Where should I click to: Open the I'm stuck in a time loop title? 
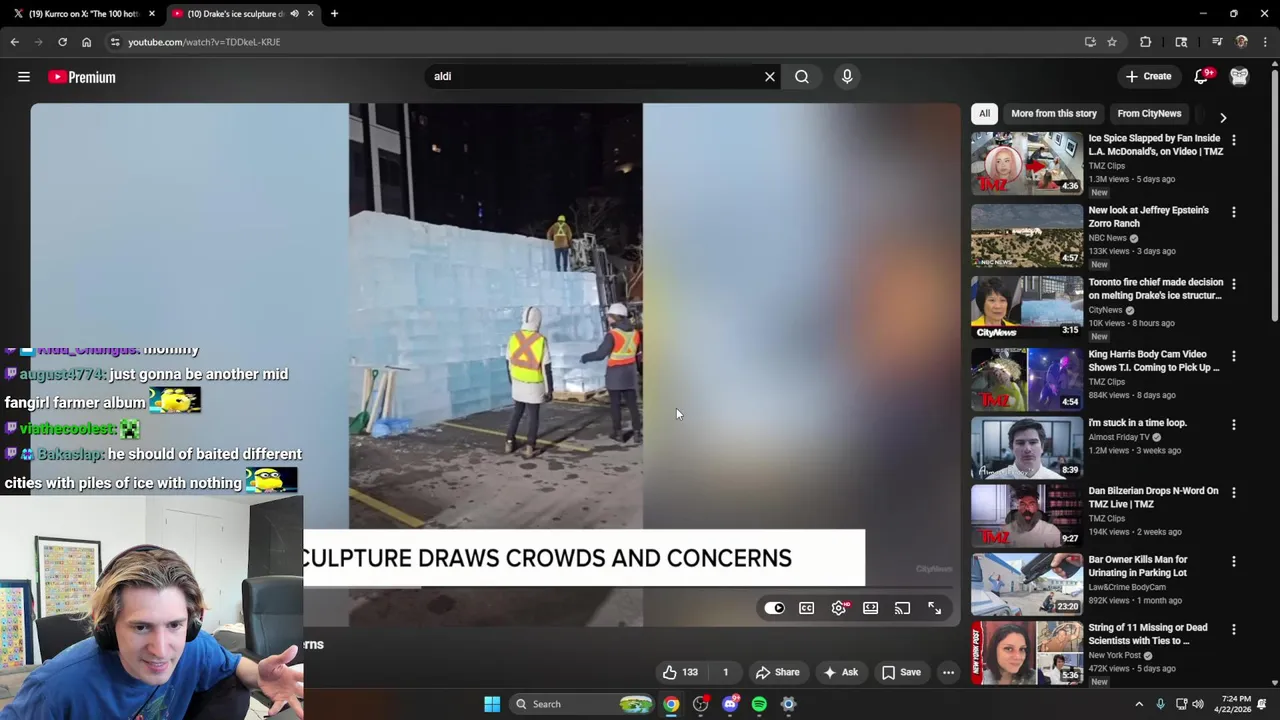1138,423
